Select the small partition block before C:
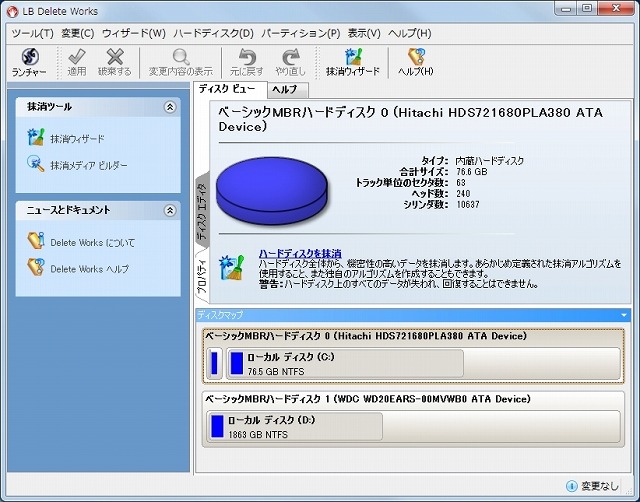This screenshot has height=502, width=640. (214, 363)
